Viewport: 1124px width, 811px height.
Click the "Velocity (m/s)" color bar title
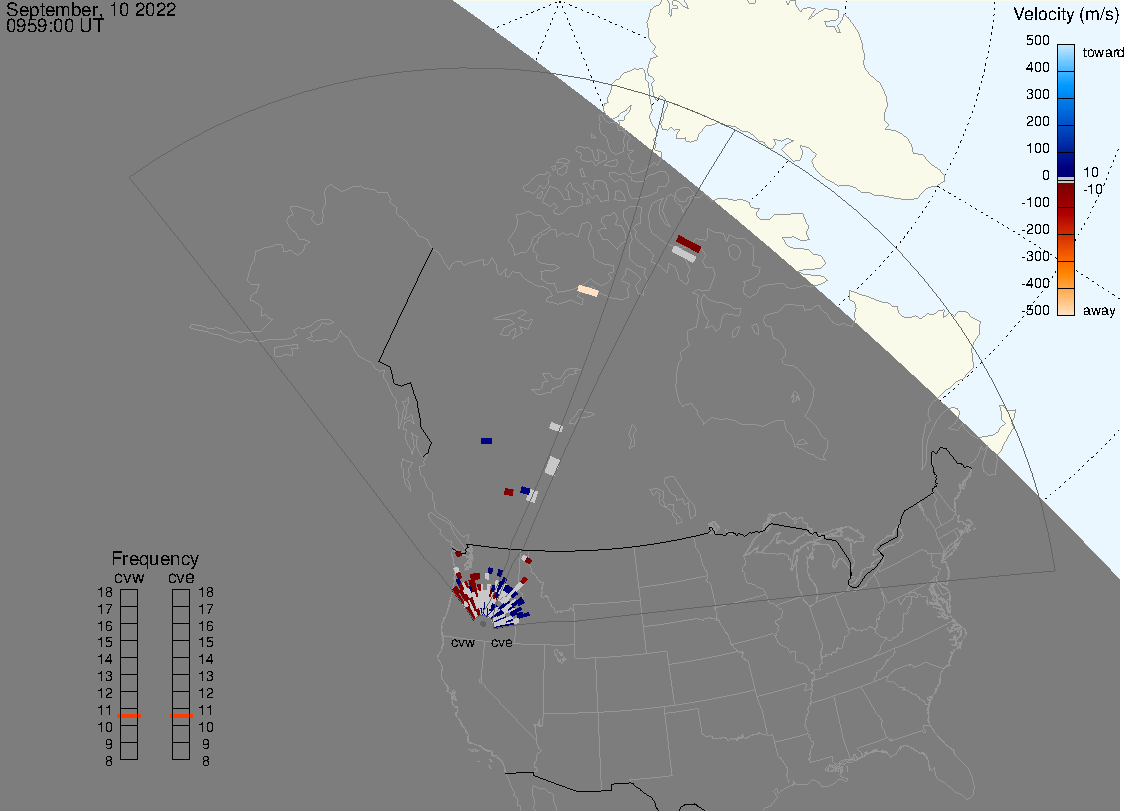[x=1066, y=14]
